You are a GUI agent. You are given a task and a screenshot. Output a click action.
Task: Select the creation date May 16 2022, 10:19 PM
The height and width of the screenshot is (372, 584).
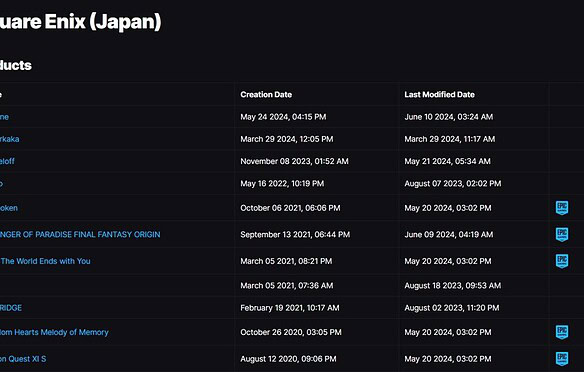pos(282,184)
